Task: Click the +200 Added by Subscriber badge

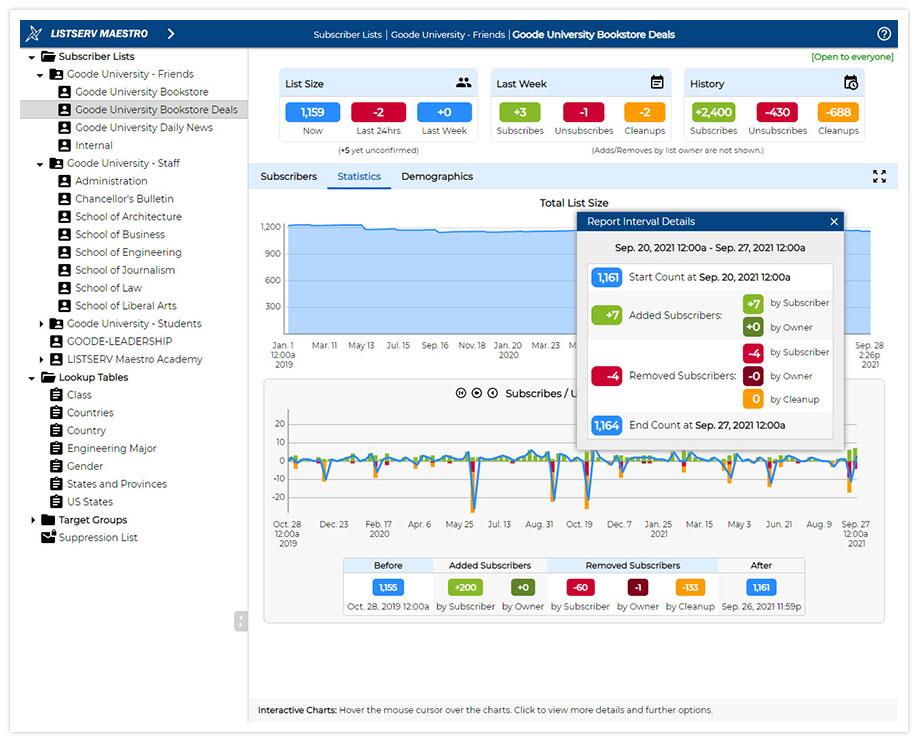Action: pyautogui.click(x=465, y=587)
